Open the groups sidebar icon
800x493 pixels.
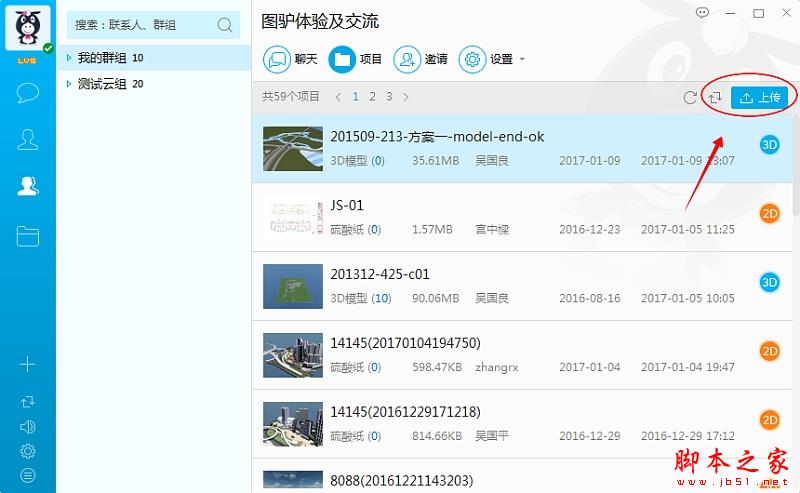point(28,186)
